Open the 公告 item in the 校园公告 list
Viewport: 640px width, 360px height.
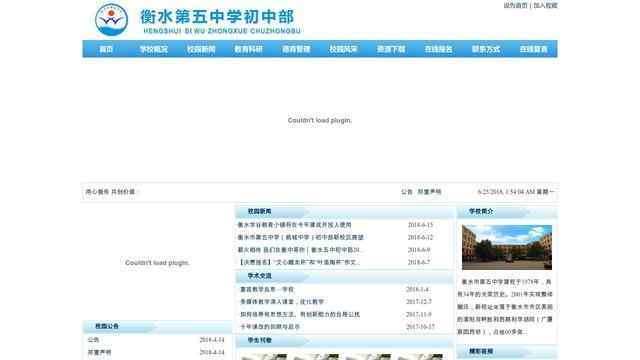click(93, 340)
